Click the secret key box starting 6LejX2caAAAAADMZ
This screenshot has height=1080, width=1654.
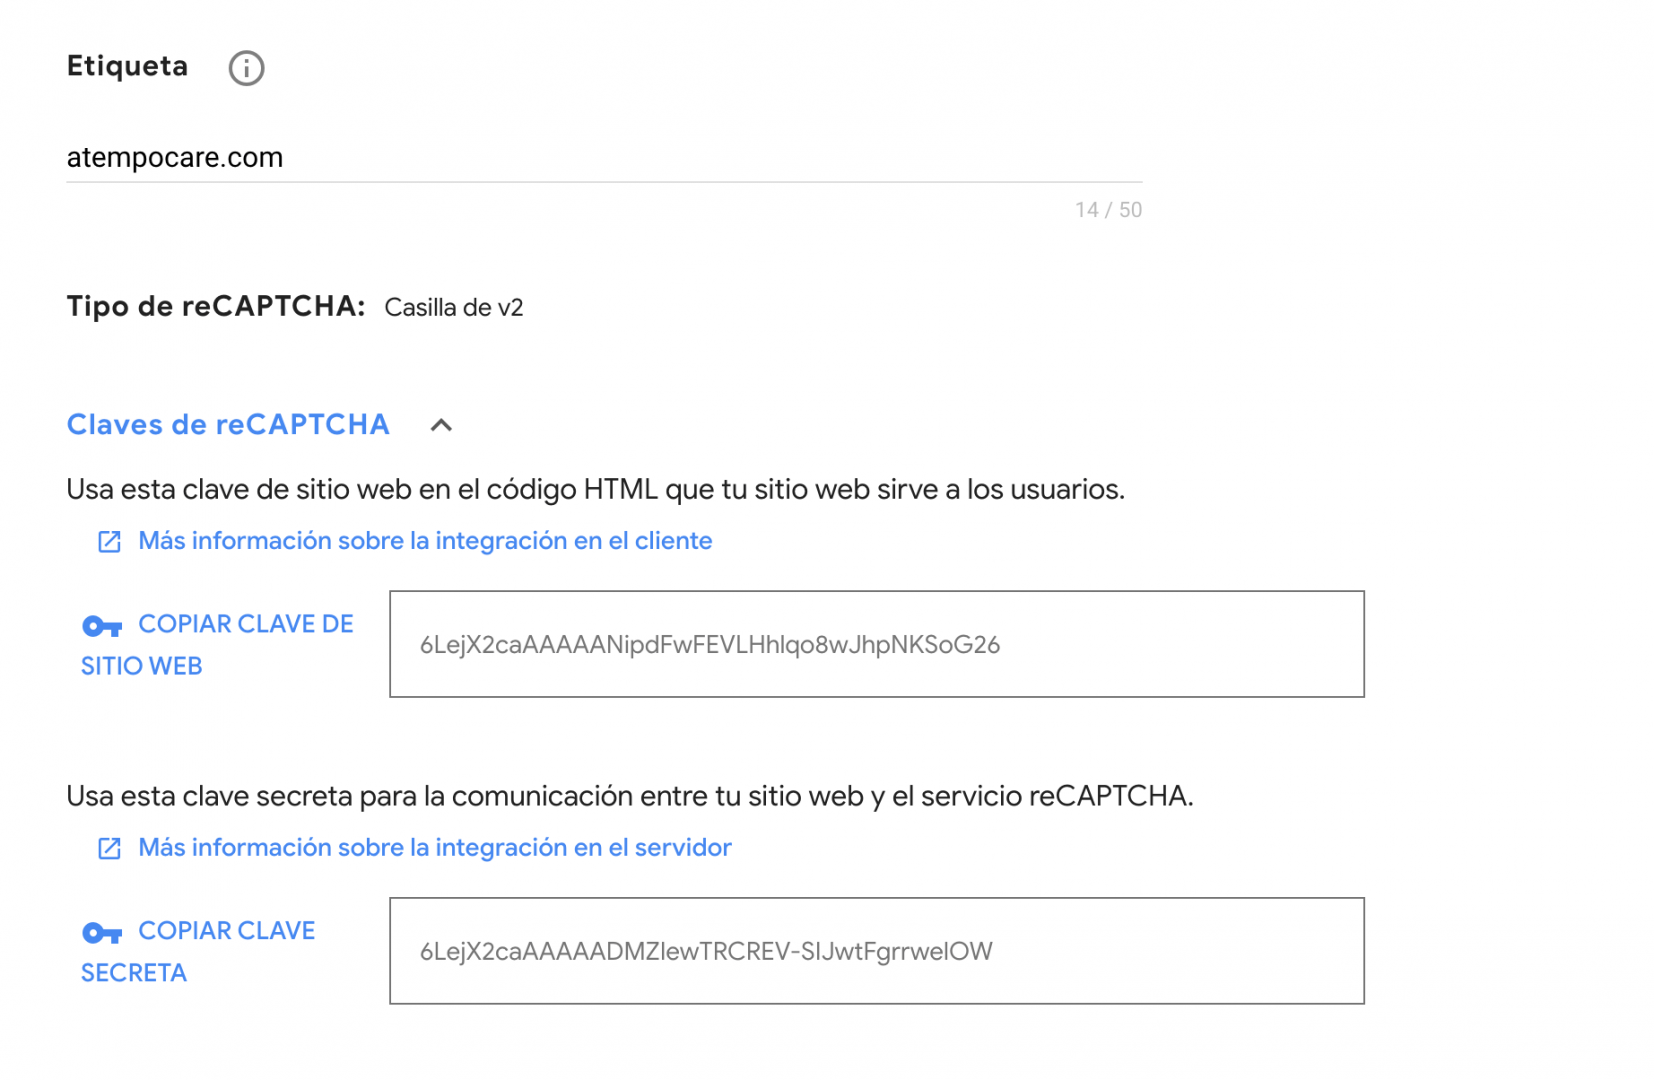point(877,951)
